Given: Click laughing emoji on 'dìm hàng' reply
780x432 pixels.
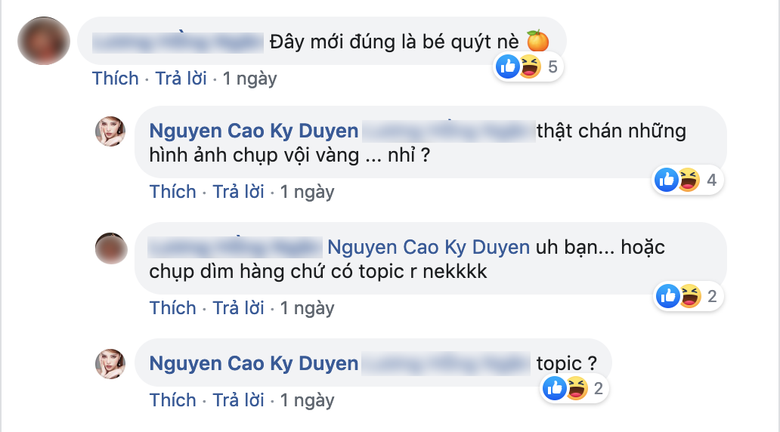Looking at the screenshot, I should pos(690,296).
